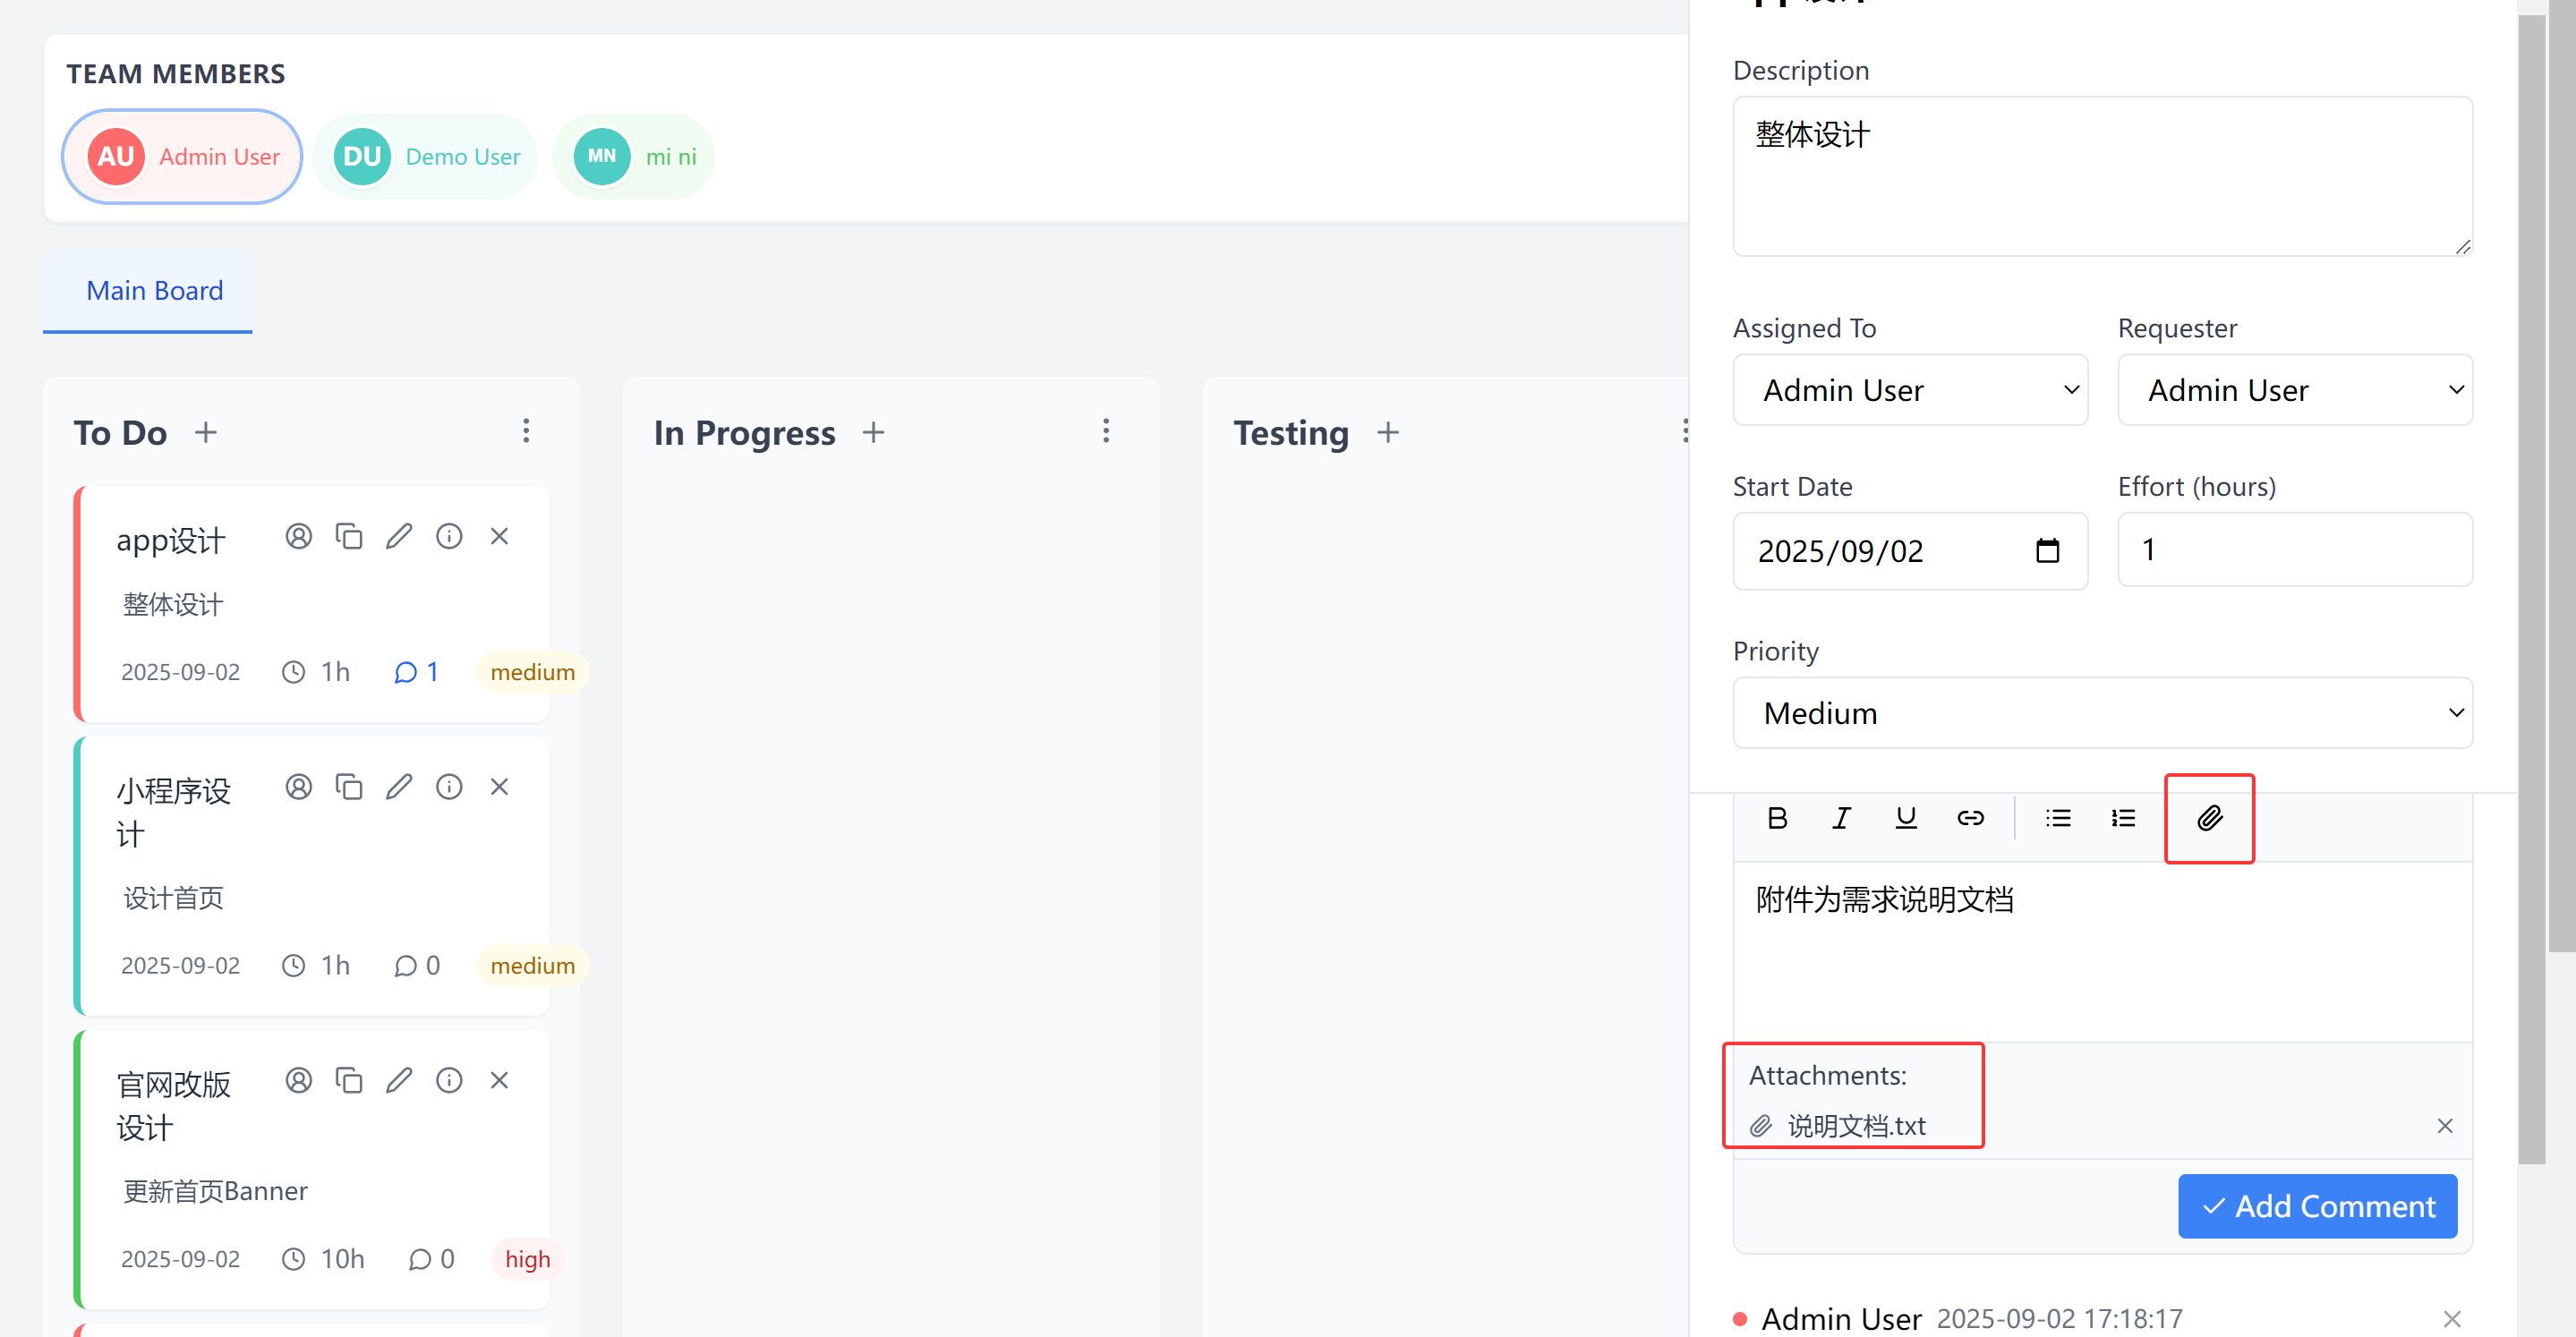
Task: Toggle underline formatting in comment editor
Action: [x=1906, y=818]
